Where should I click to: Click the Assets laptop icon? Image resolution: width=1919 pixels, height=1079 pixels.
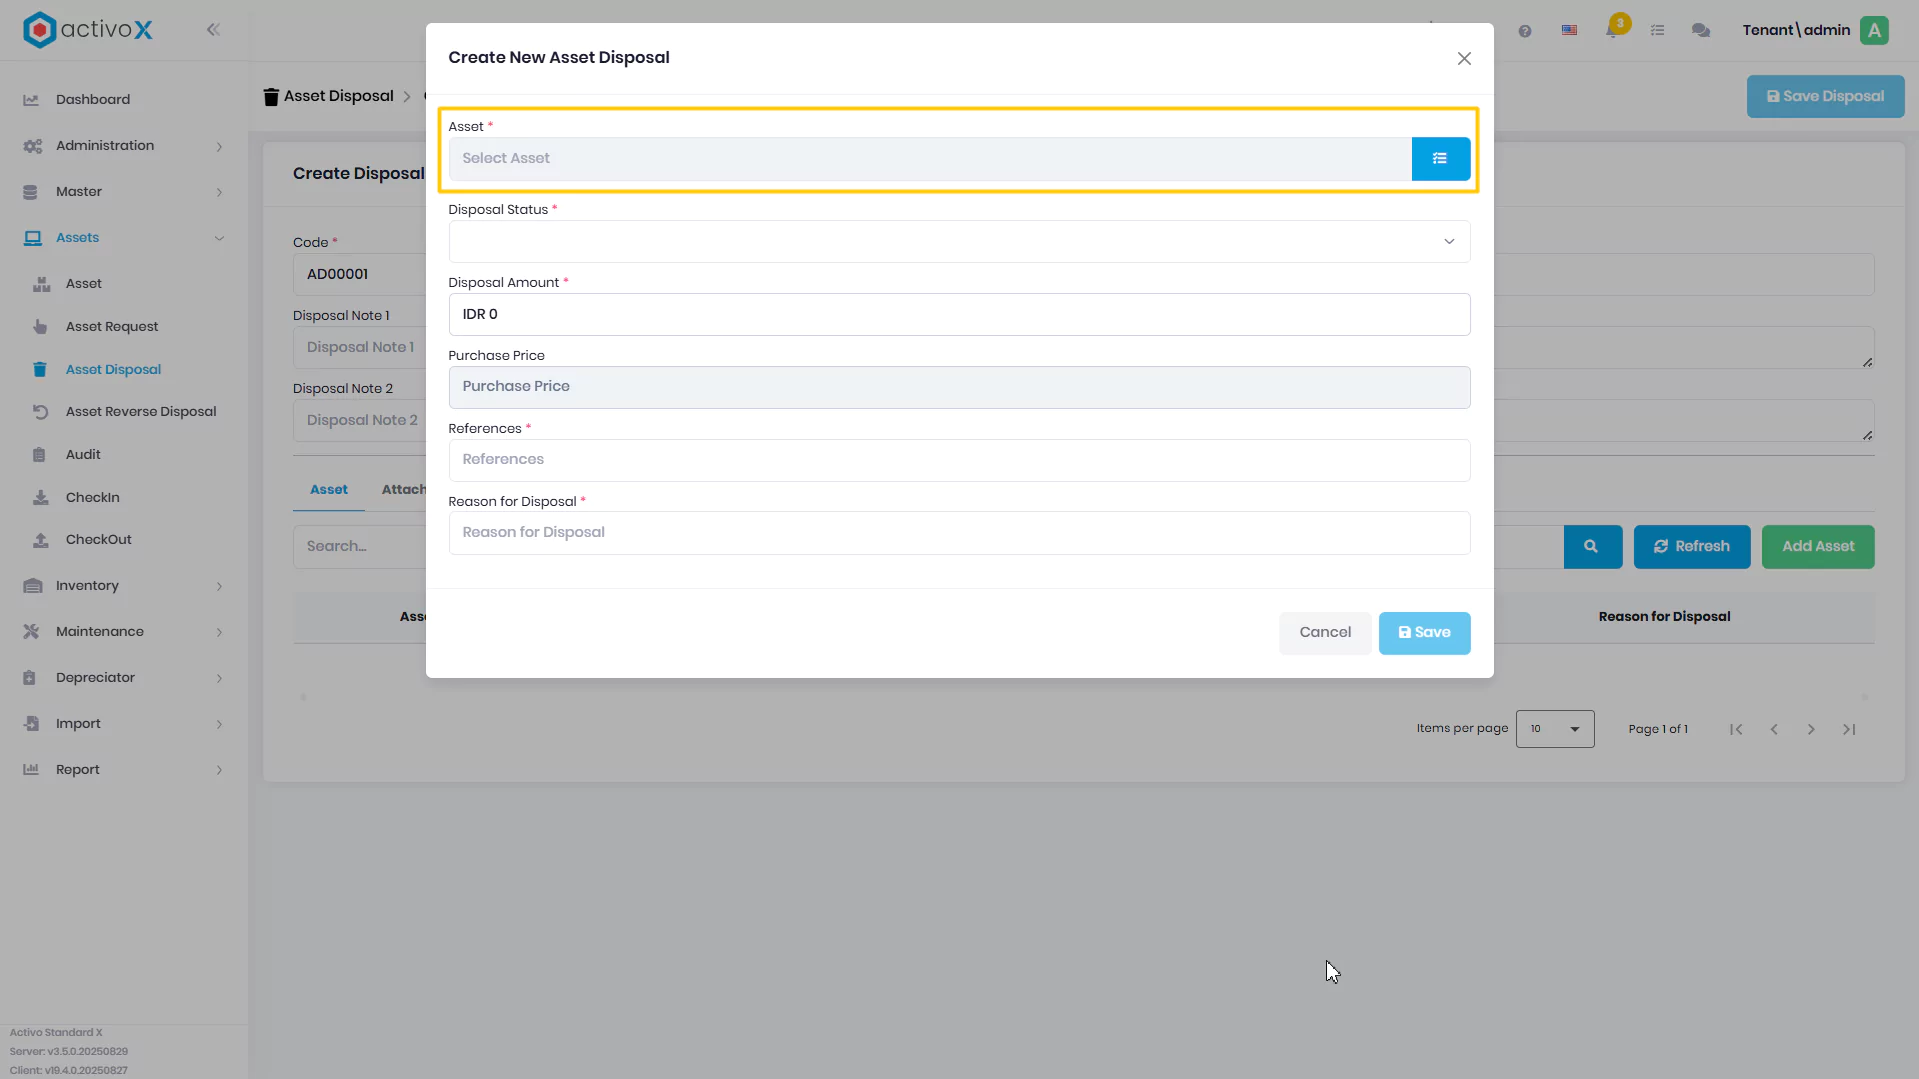click(x=33, y=238)
